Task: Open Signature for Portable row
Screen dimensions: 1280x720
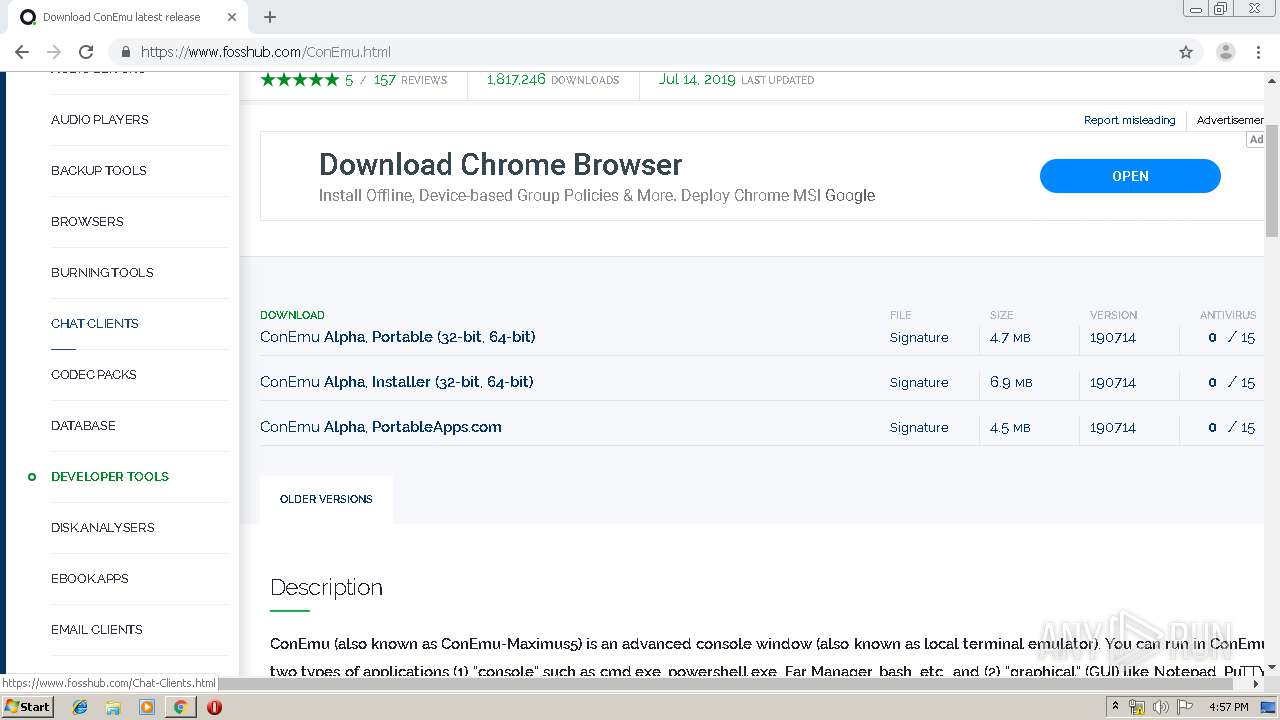Action: pos(919,338)
